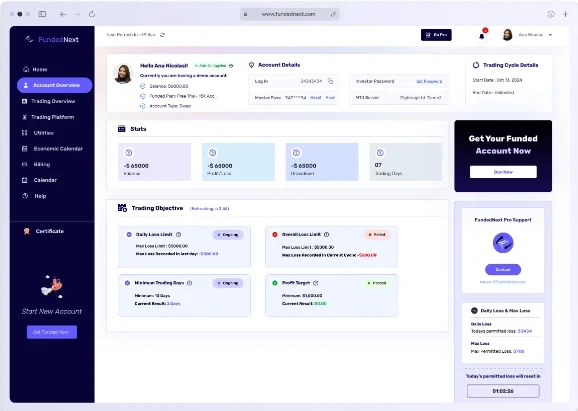578x411 pixels.
Task: Click the Add-On Applied badge
Action: point(211,66)
